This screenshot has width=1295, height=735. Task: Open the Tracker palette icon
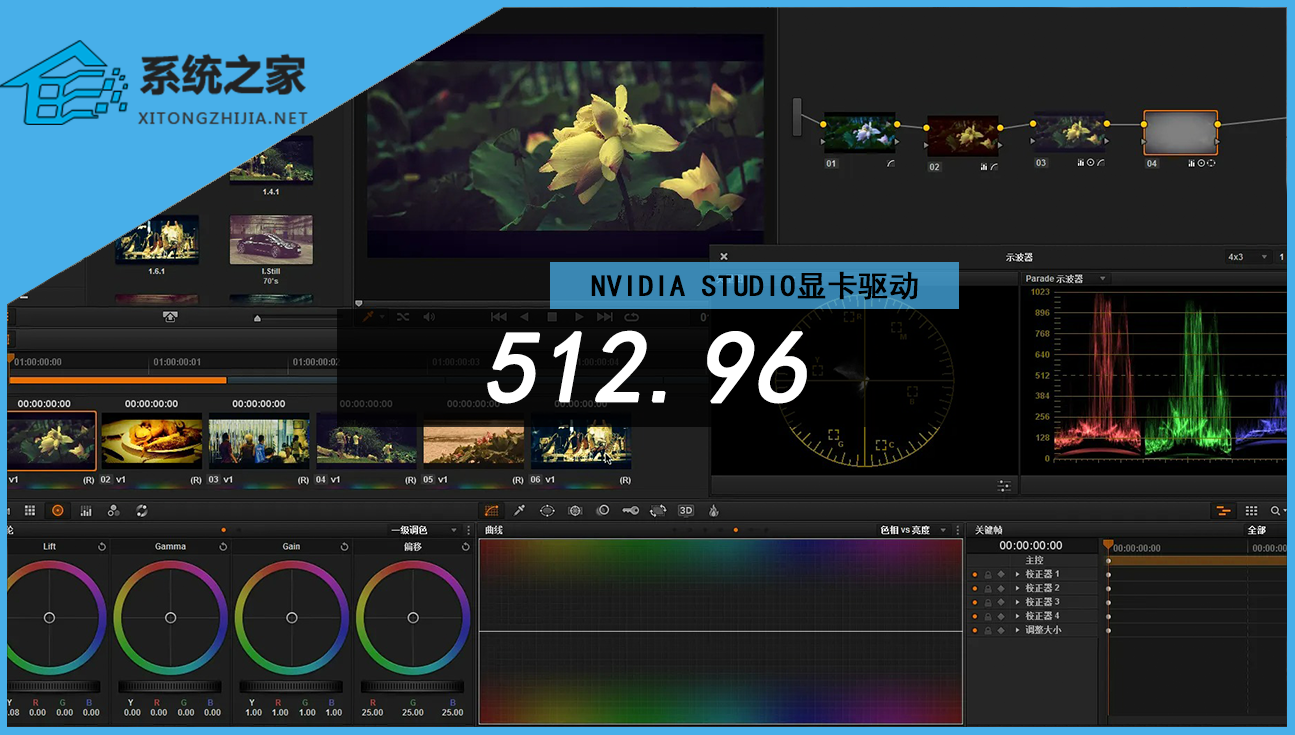575,510
